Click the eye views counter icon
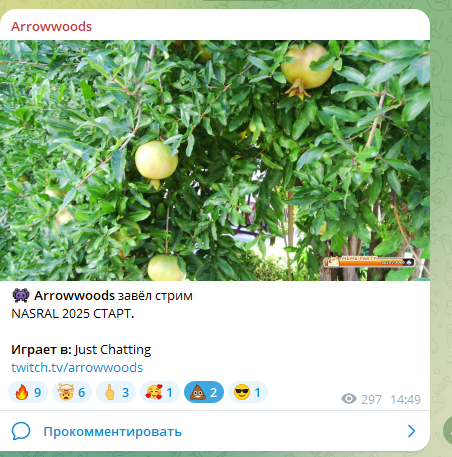 (x=349, y=399)
